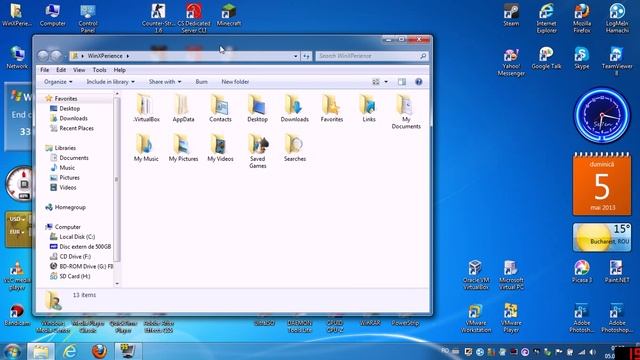Select the Desktop folder in file pane

(x=257, y=108)
